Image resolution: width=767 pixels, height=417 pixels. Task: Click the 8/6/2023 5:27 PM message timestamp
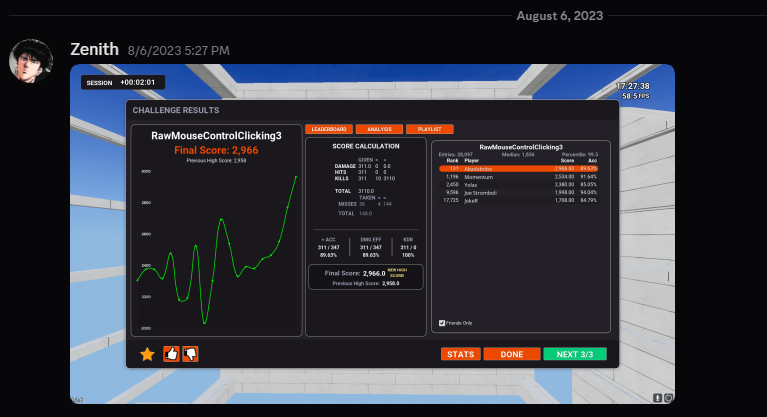pyautogui.click(x=179, y=50)
